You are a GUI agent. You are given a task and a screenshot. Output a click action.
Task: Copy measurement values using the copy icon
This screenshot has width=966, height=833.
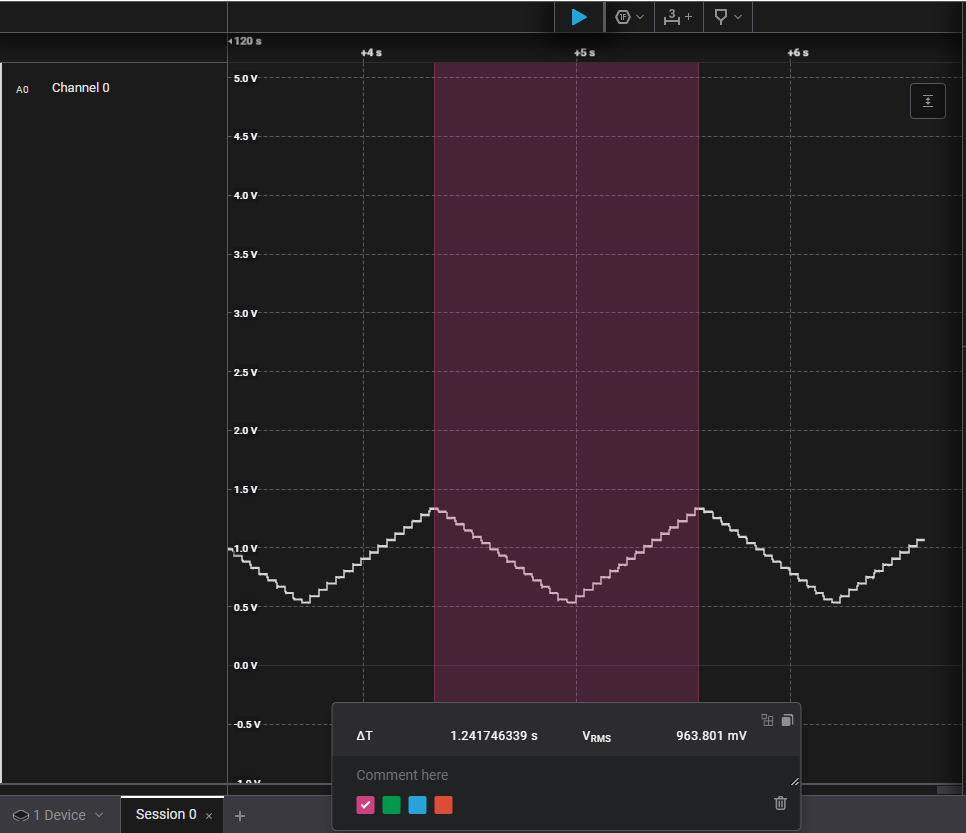[x=787, y=720]
